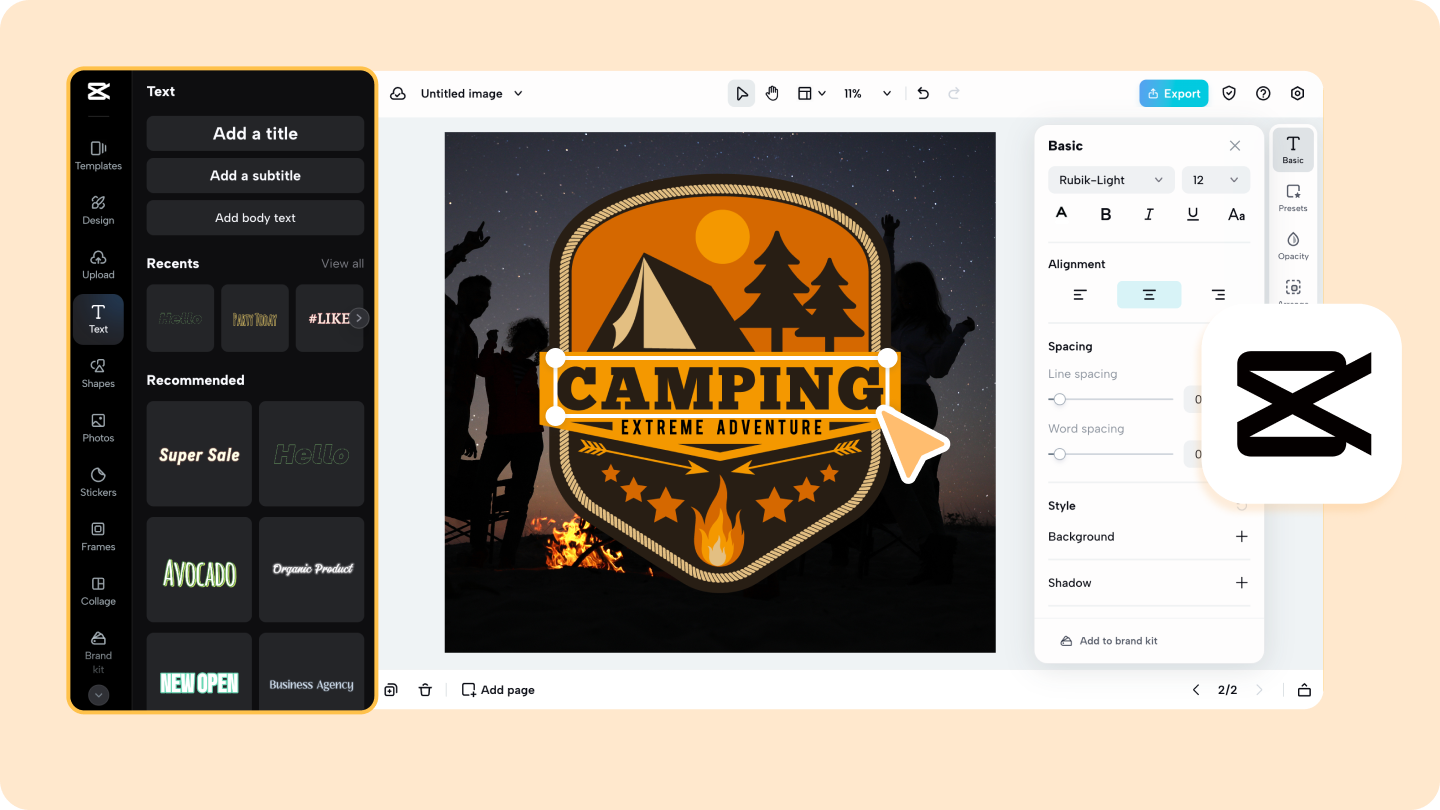Viewport: 1440px width, 810px height.
Task: Expand more sidebar items with down chevron
Action: pos(98,695)
